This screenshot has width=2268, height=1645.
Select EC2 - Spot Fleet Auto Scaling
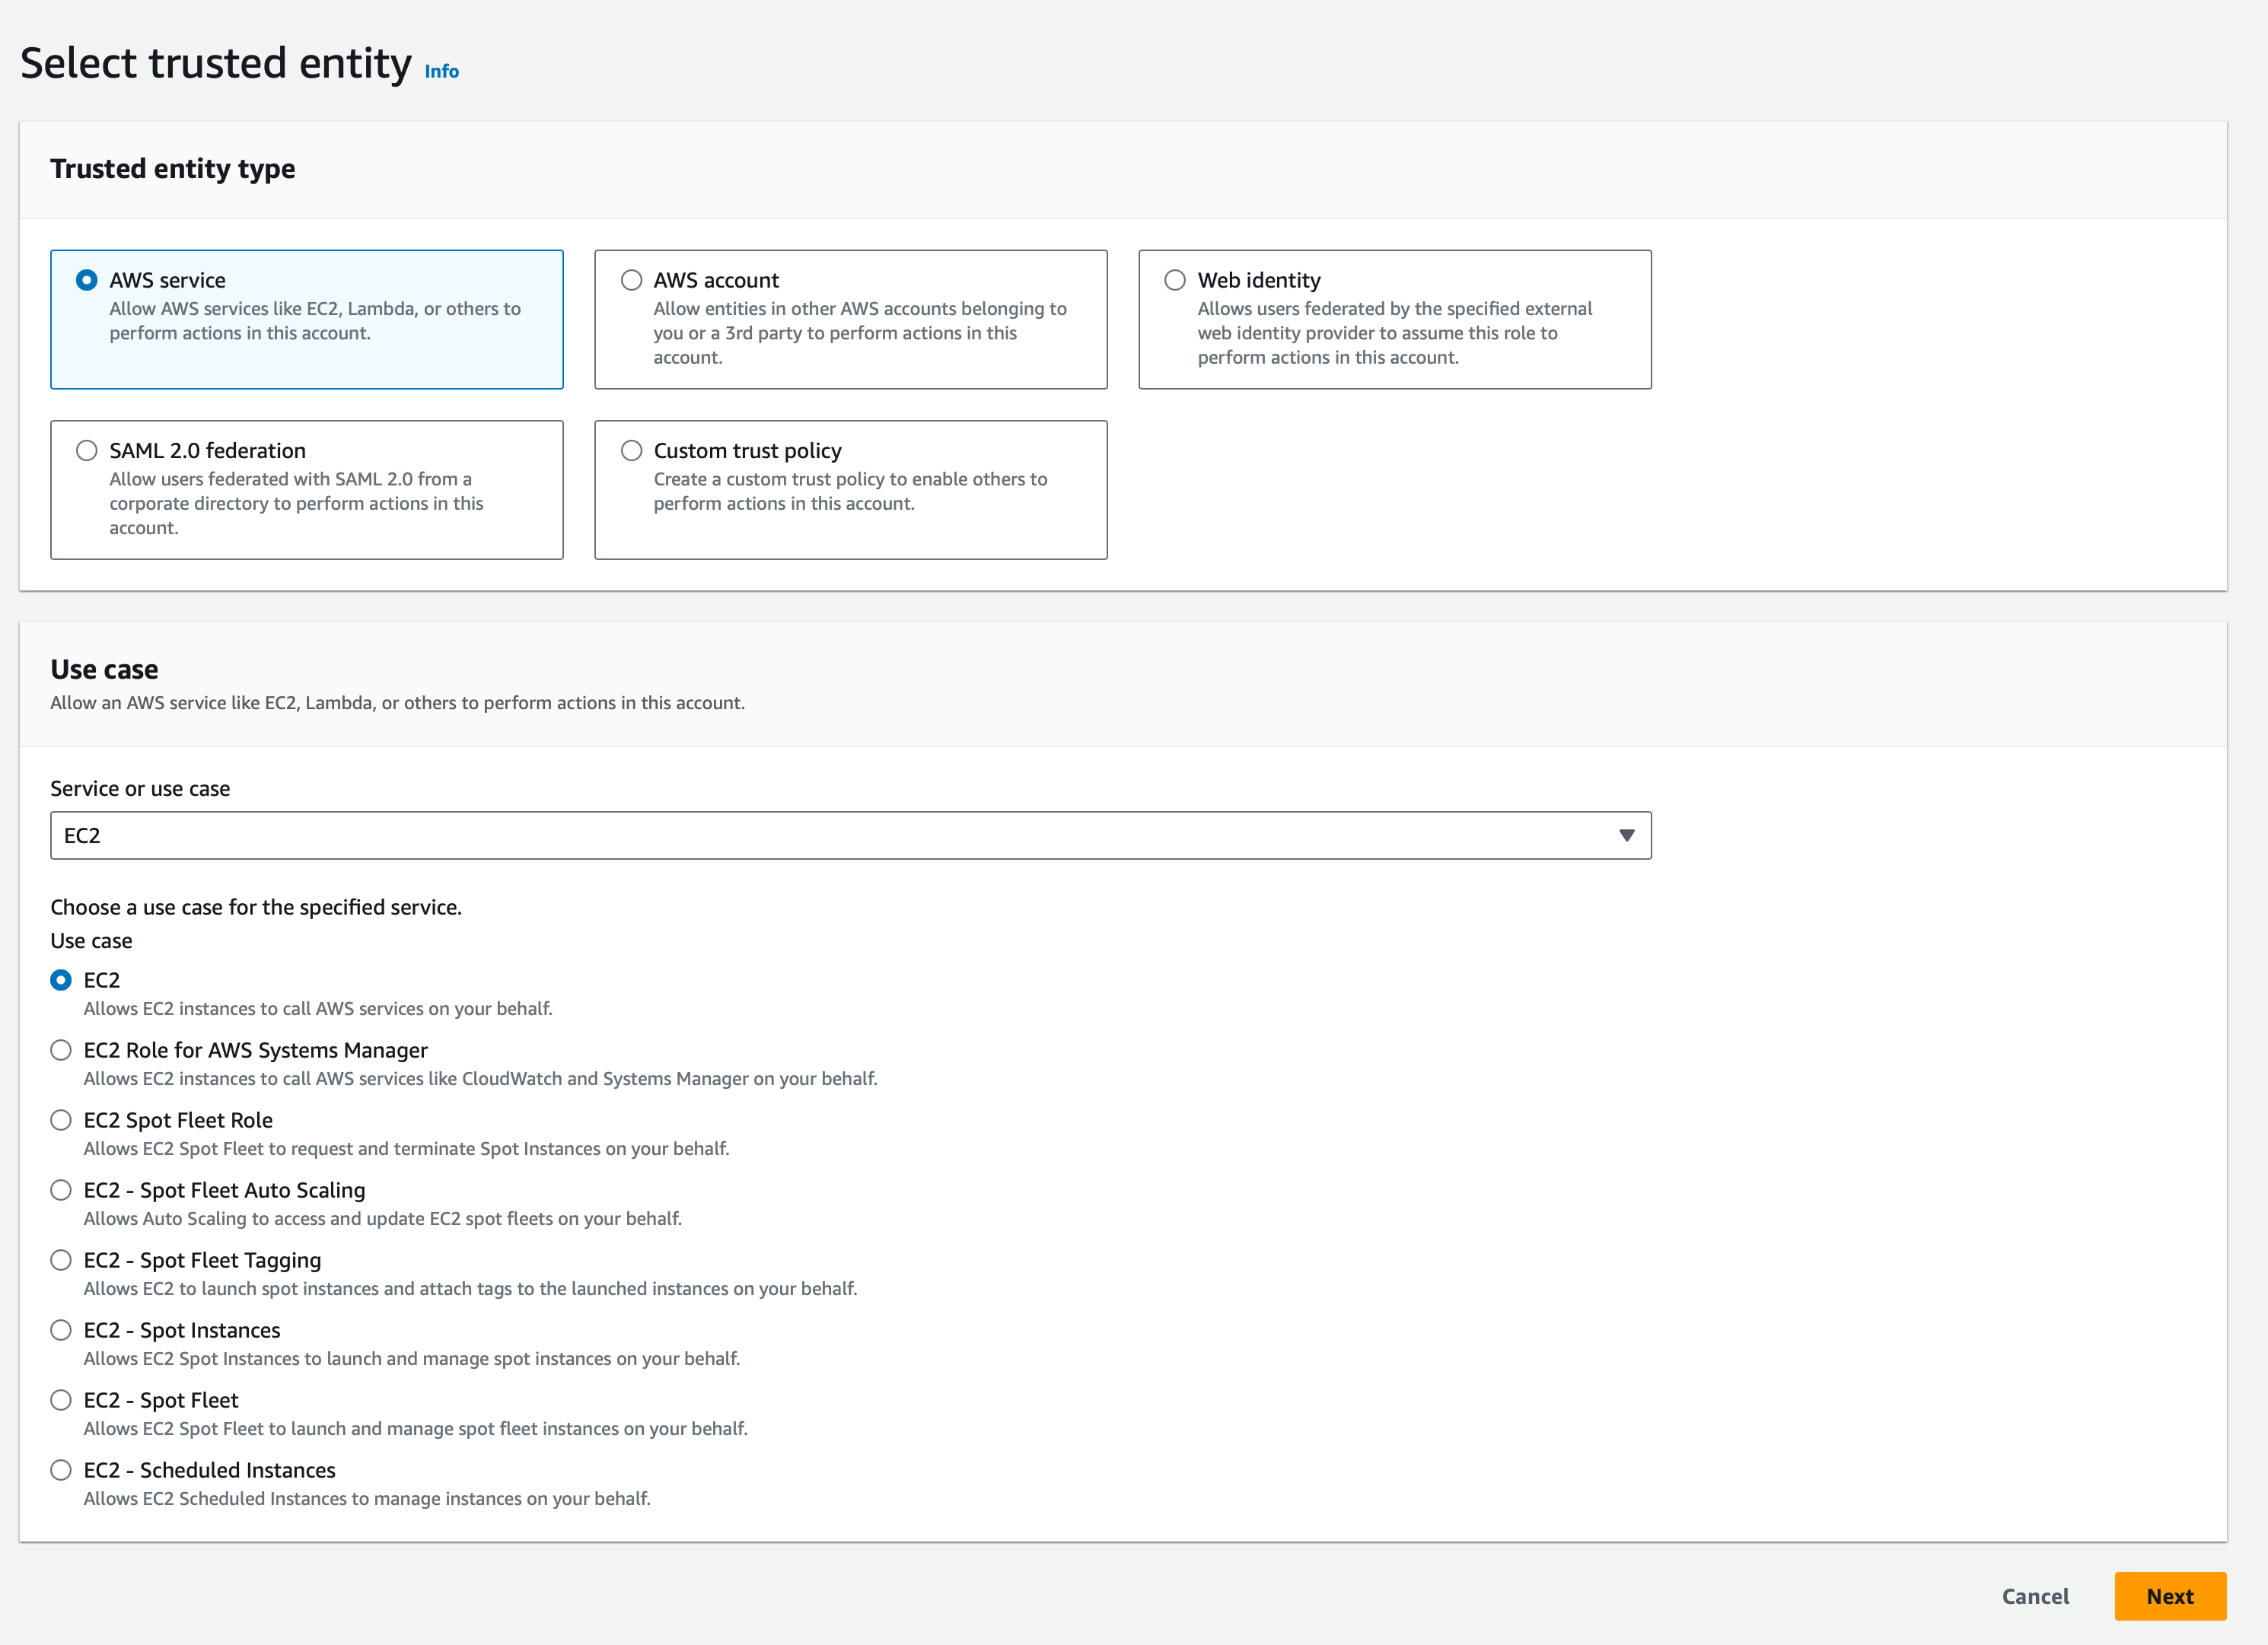coord(61,1190)
